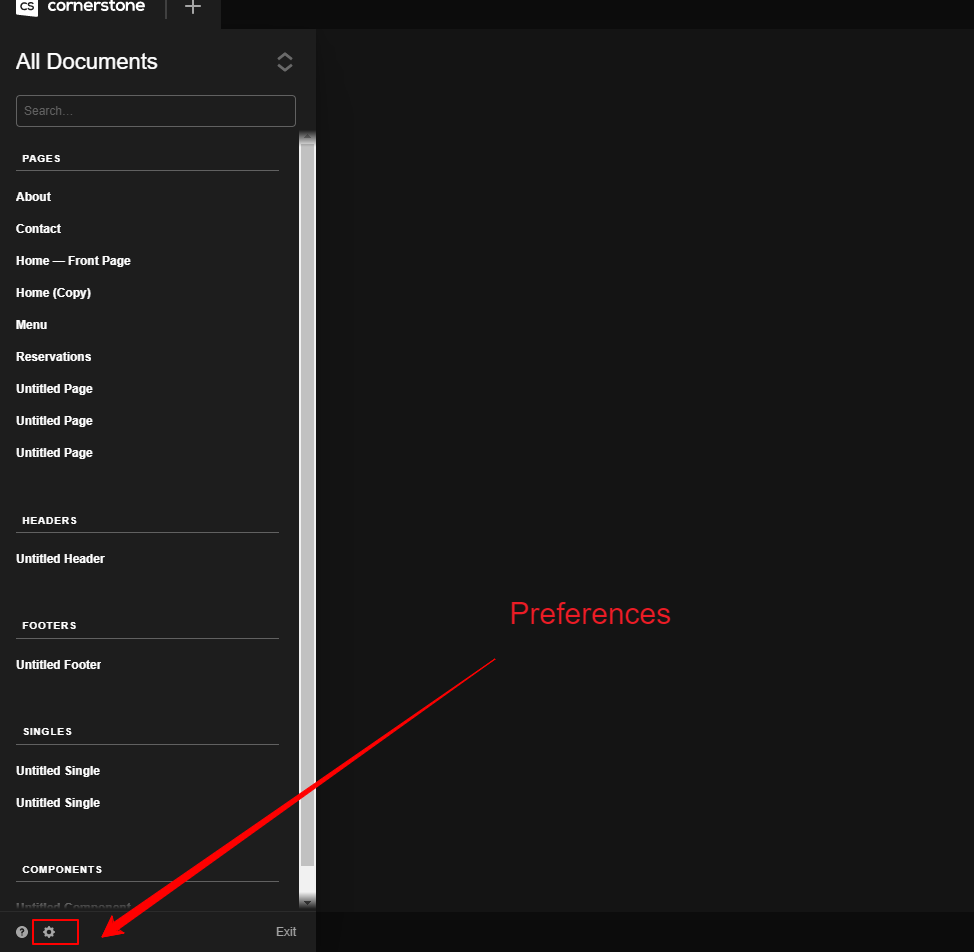Open the Contact page
The height and width of the screenshot is (952, 974).
click(x=38, y=229)
